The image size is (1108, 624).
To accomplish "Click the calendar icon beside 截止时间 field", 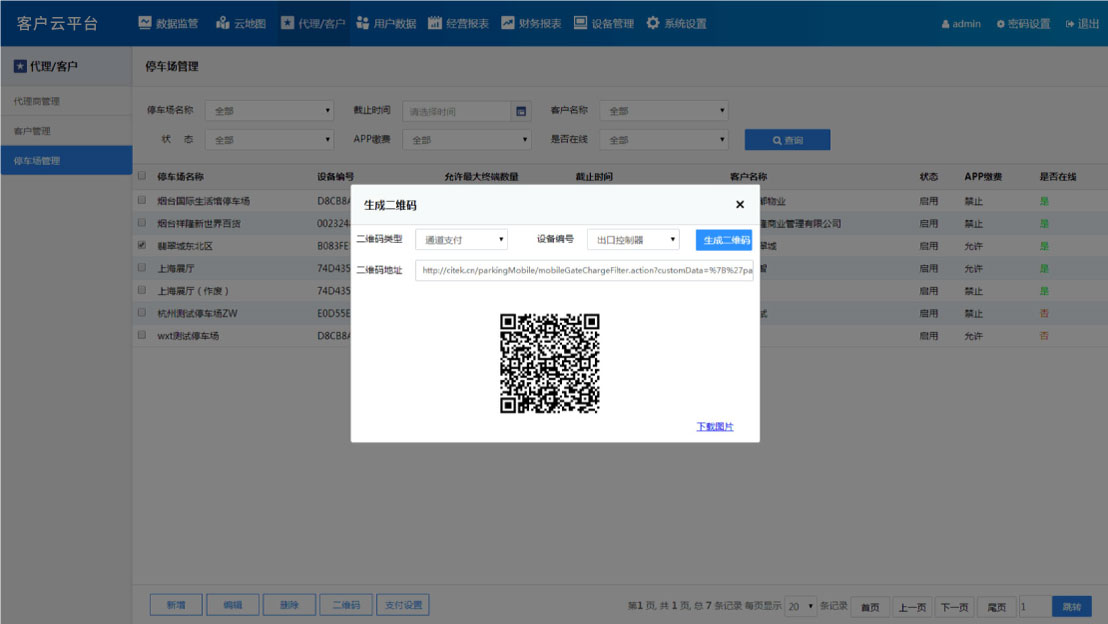I will (x=521, y=111).
